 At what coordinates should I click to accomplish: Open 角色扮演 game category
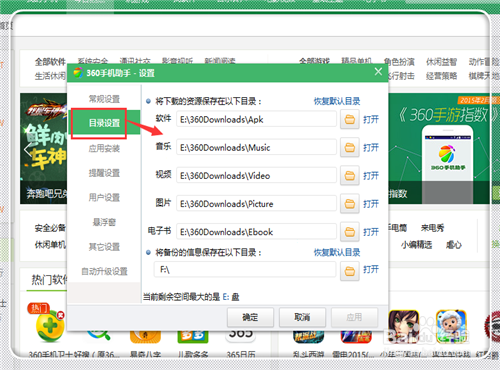(x=399, y=62)
